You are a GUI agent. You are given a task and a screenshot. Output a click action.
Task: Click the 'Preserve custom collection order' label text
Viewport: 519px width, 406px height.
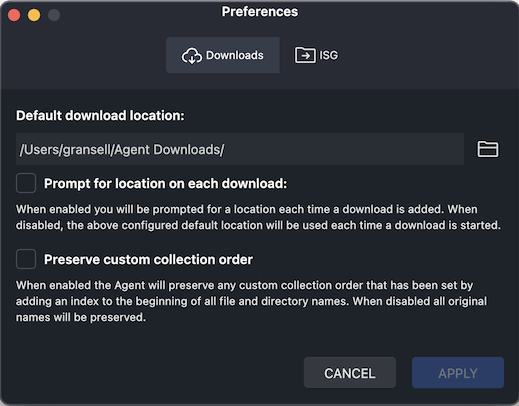[x=148, y=259]
